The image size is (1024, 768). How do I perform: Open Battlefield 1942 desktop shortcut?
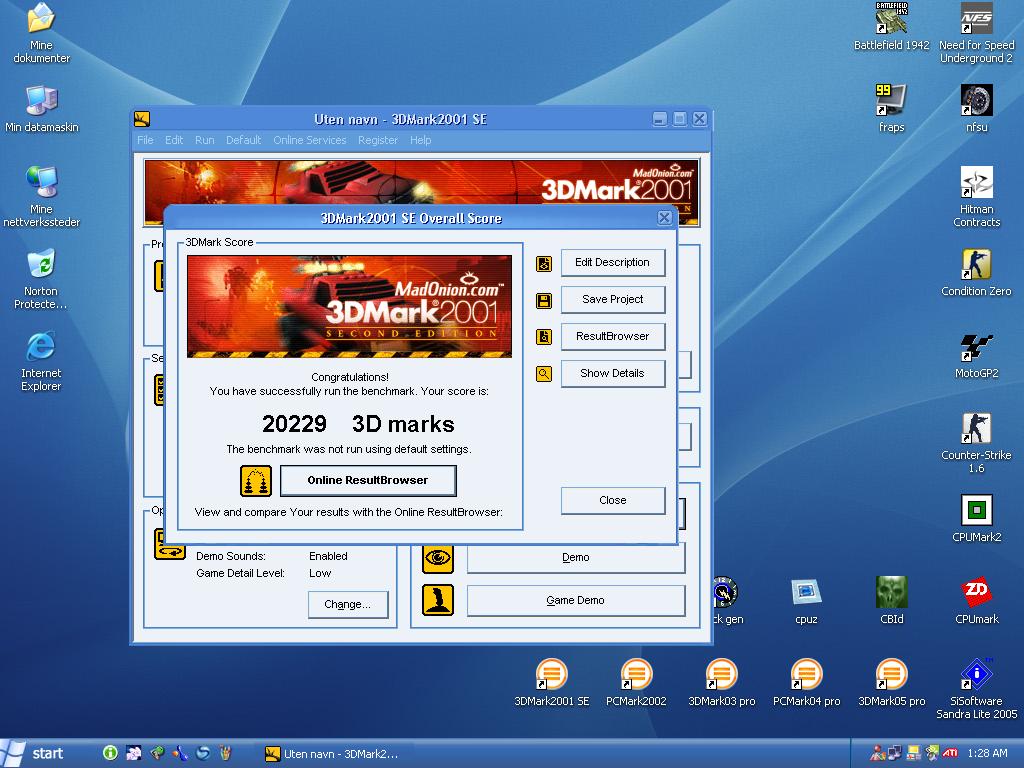point(891,27)
